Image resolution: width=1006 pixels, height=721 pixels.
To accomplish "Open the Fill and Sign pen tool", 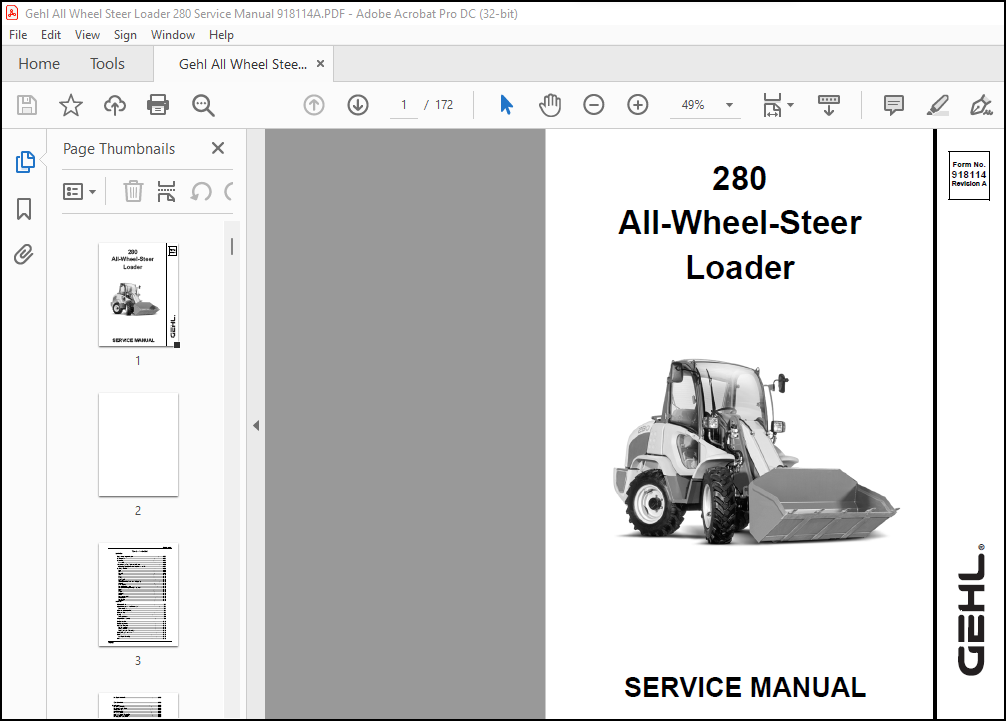I will coord(981,105).
